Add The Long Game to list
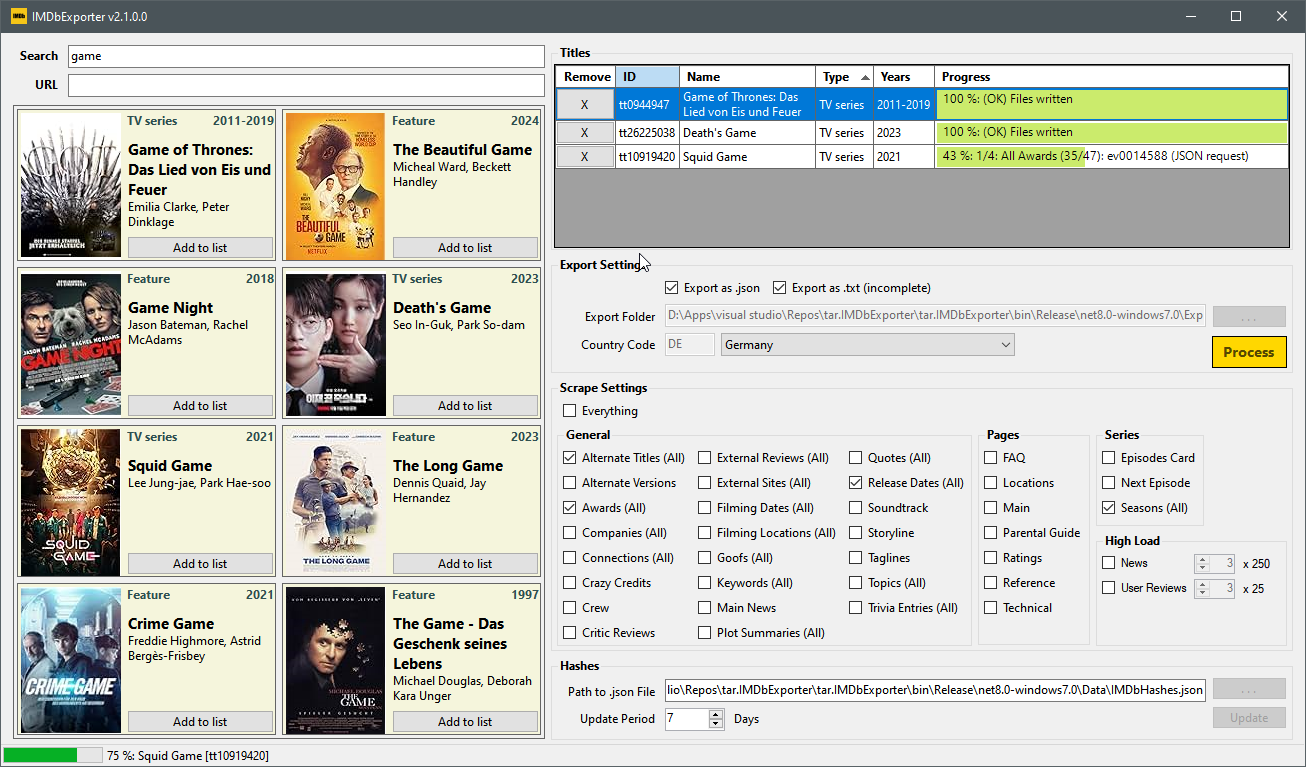This screenshot has width=1306, height=767. tap(465, 564)
